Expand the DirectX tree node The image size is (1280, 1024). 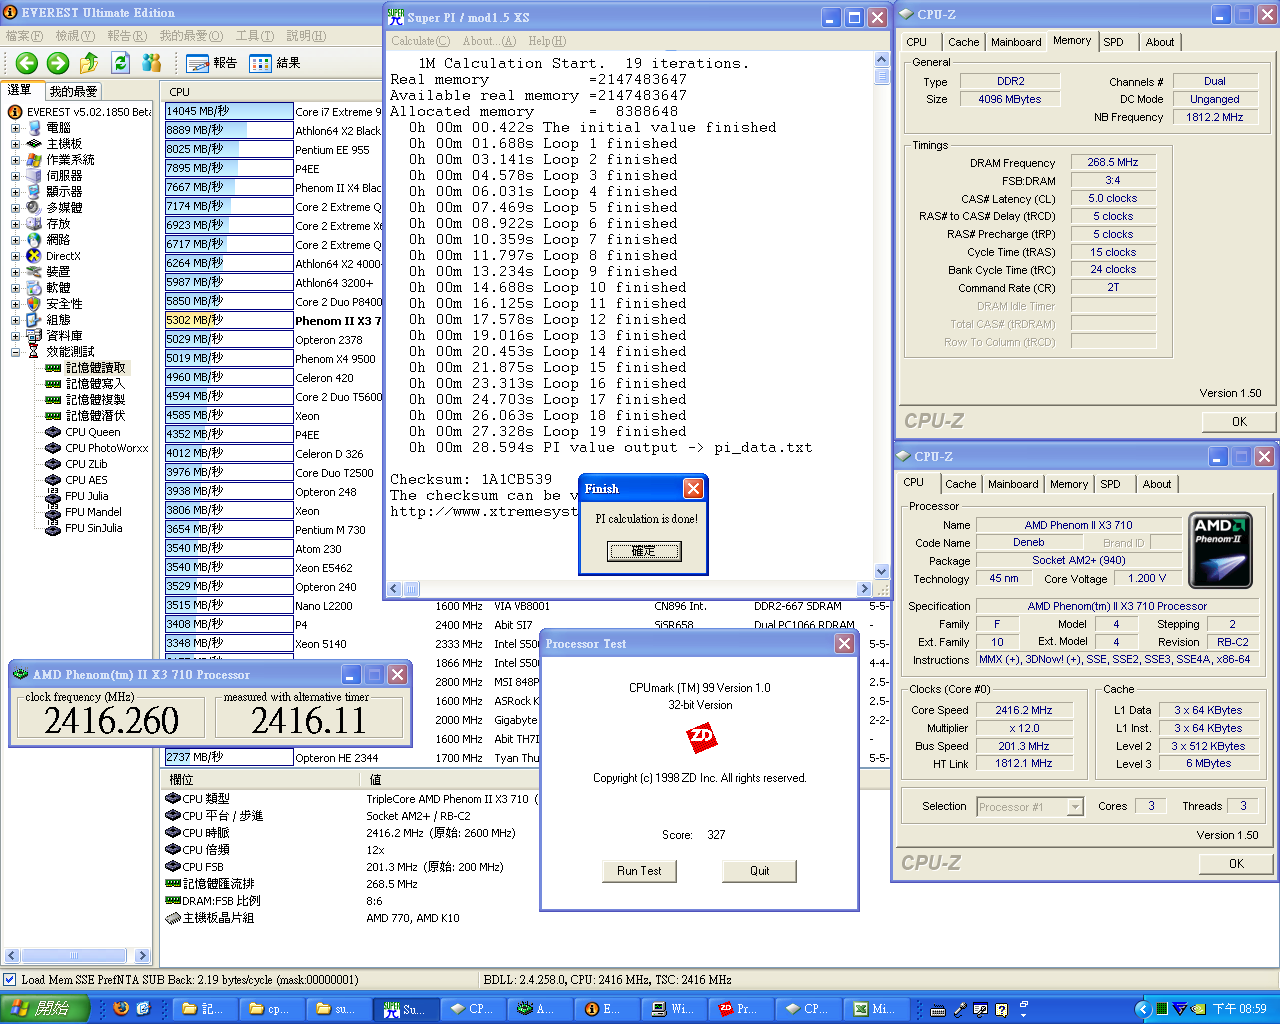pos(15,256)
